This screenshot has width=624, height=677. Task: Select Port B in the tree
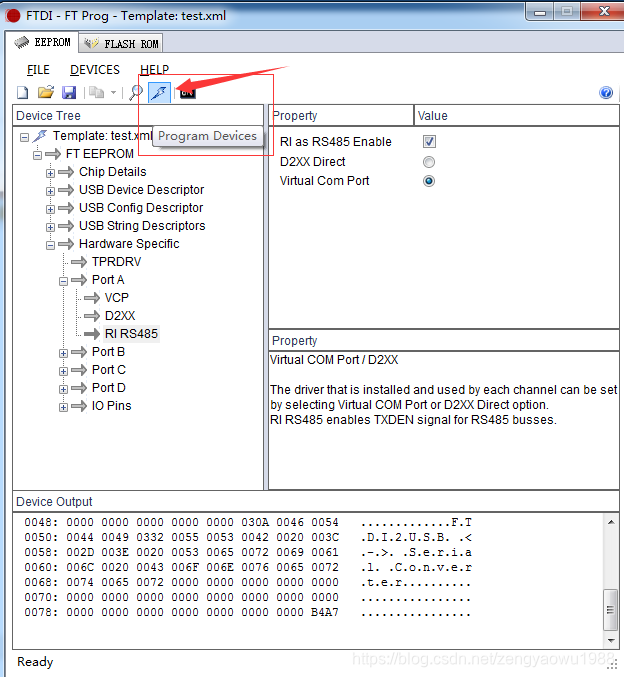pos(108,352)
